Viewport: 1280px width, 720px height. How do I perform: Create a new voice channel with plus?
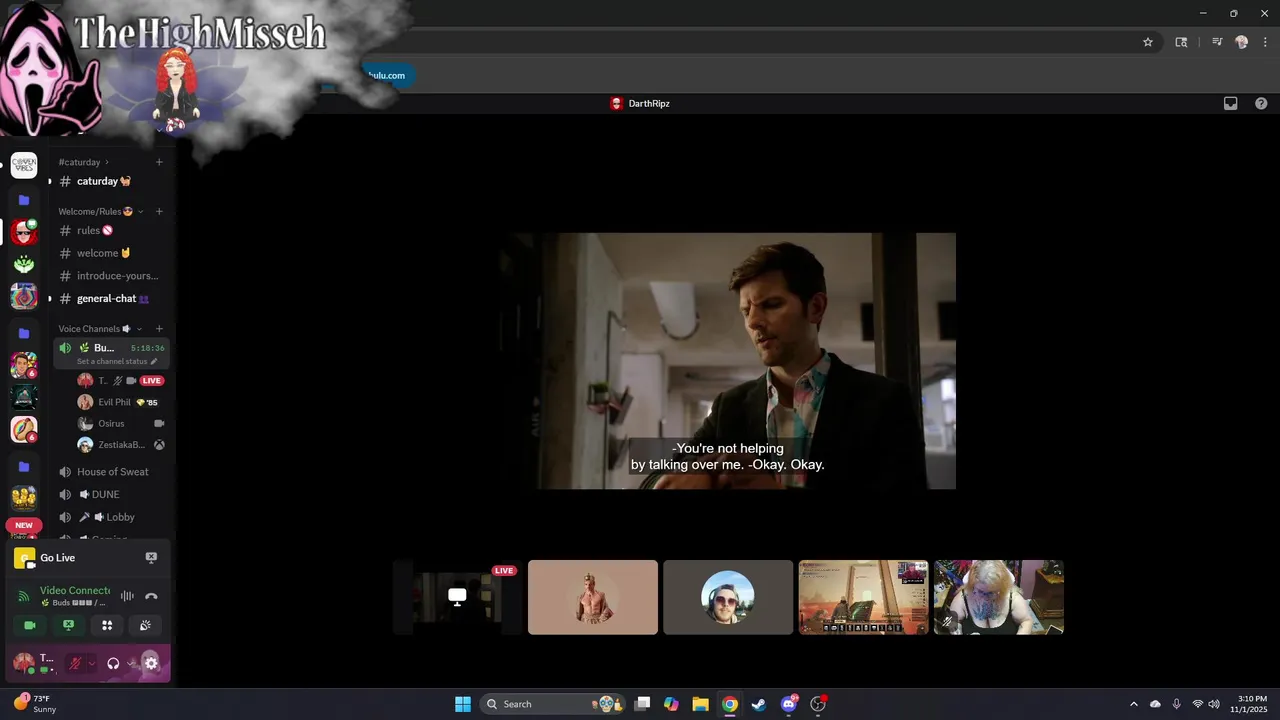[159, 329]
